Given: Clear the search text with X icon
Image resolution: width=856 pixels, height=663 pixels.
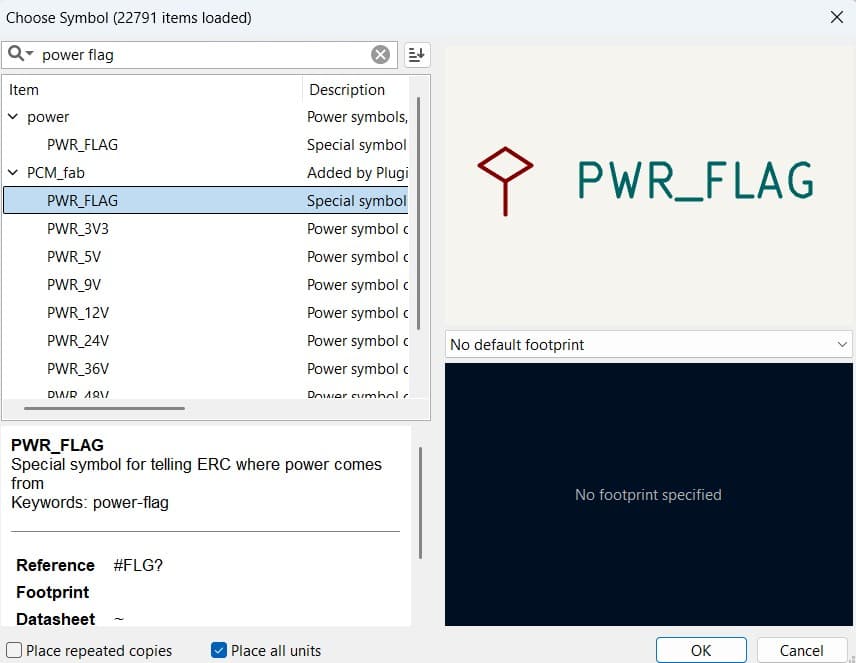Looking at the screenshot, I should point(381,55).
